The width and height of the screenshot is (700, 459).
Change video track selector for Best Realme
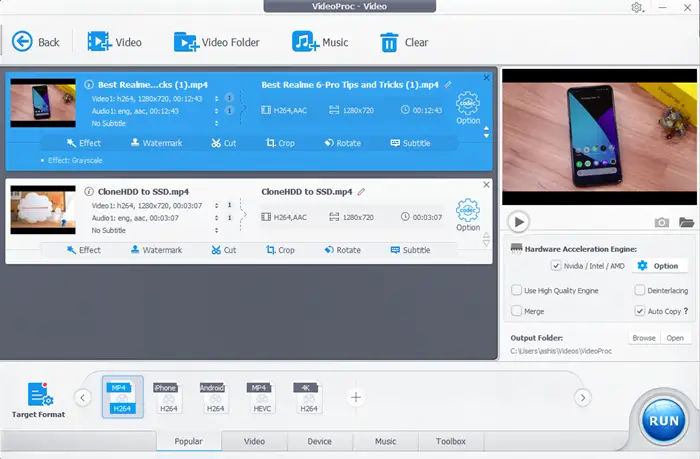[x=217, y=99]
